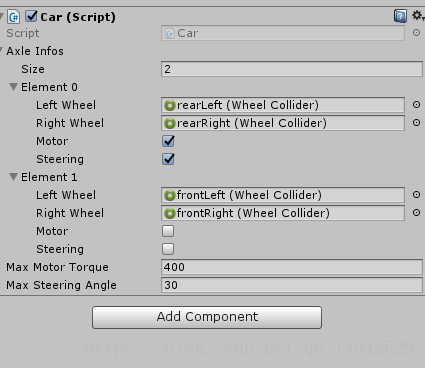Screen dimensions: 425x368
Task: Click the green Wheel Collider icon for frontLeft
Action: coord(170,195)
